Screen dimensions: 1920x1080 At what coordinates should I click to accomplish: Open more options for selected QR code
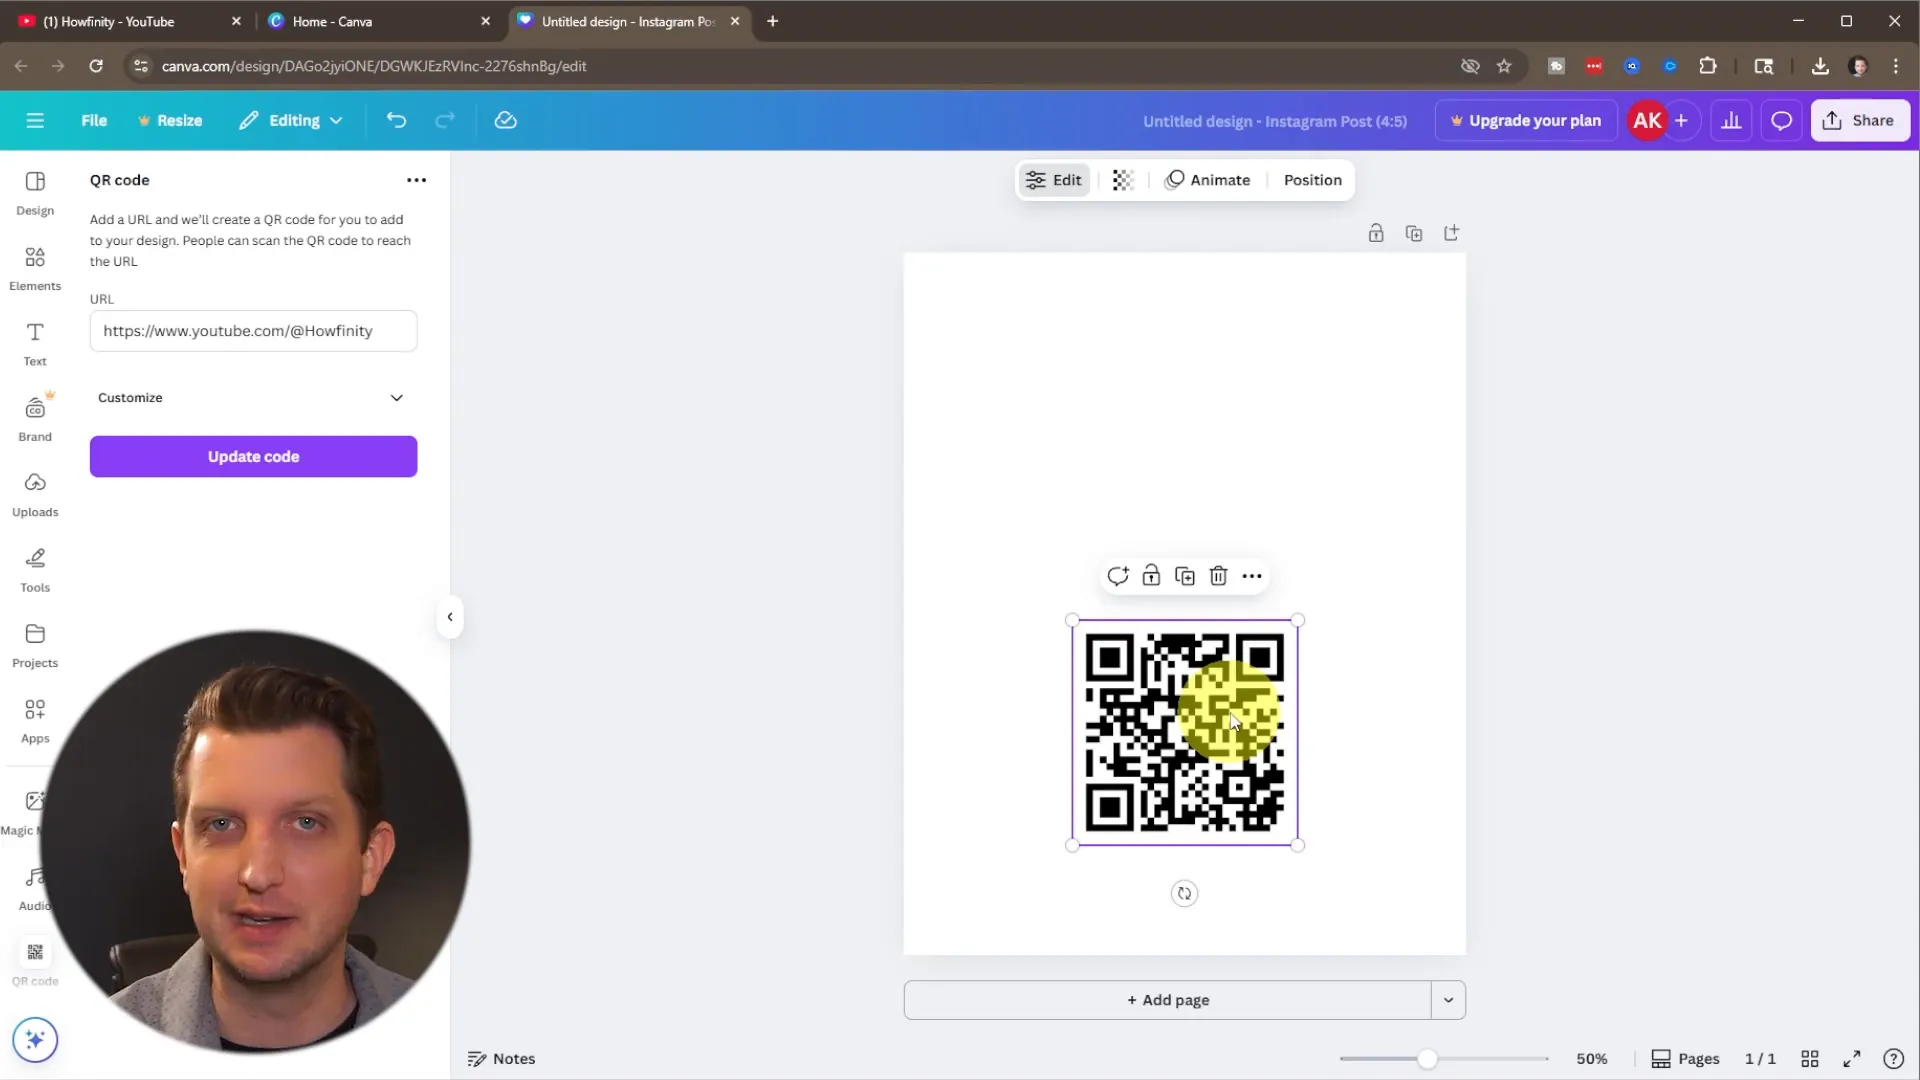(x=1252, y=576)
